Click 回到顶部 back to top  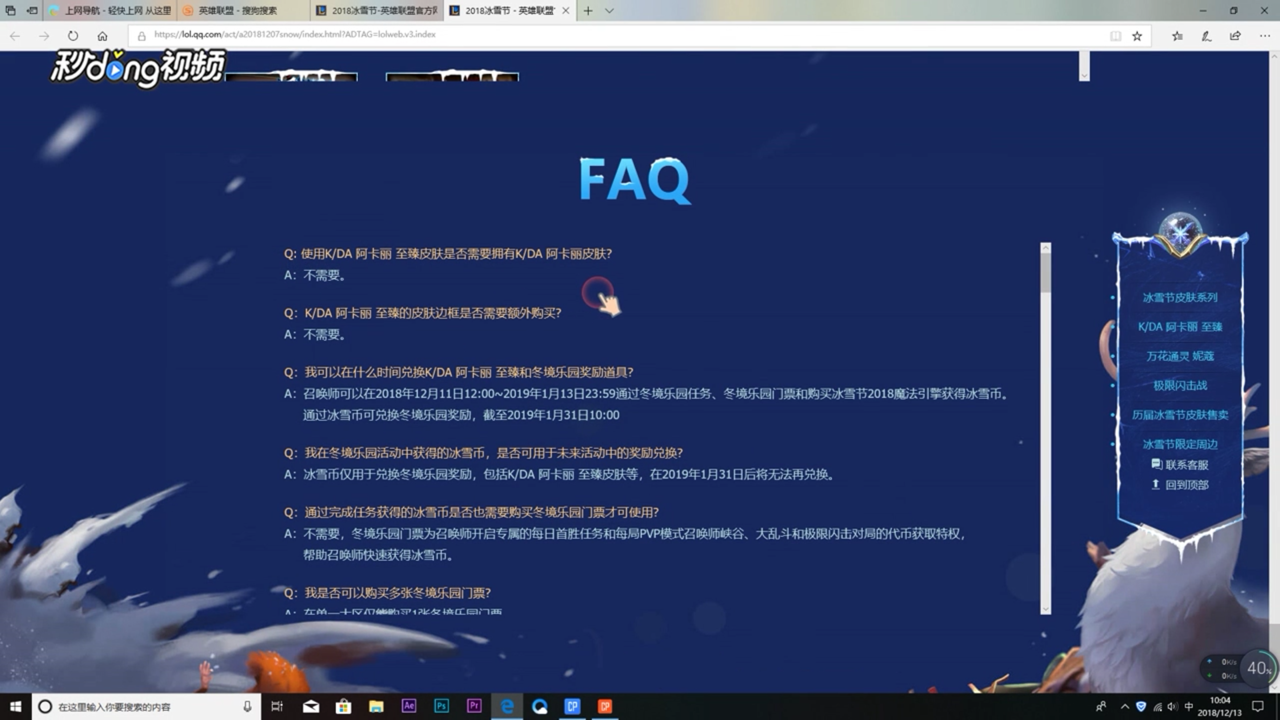coord(1180,484)
